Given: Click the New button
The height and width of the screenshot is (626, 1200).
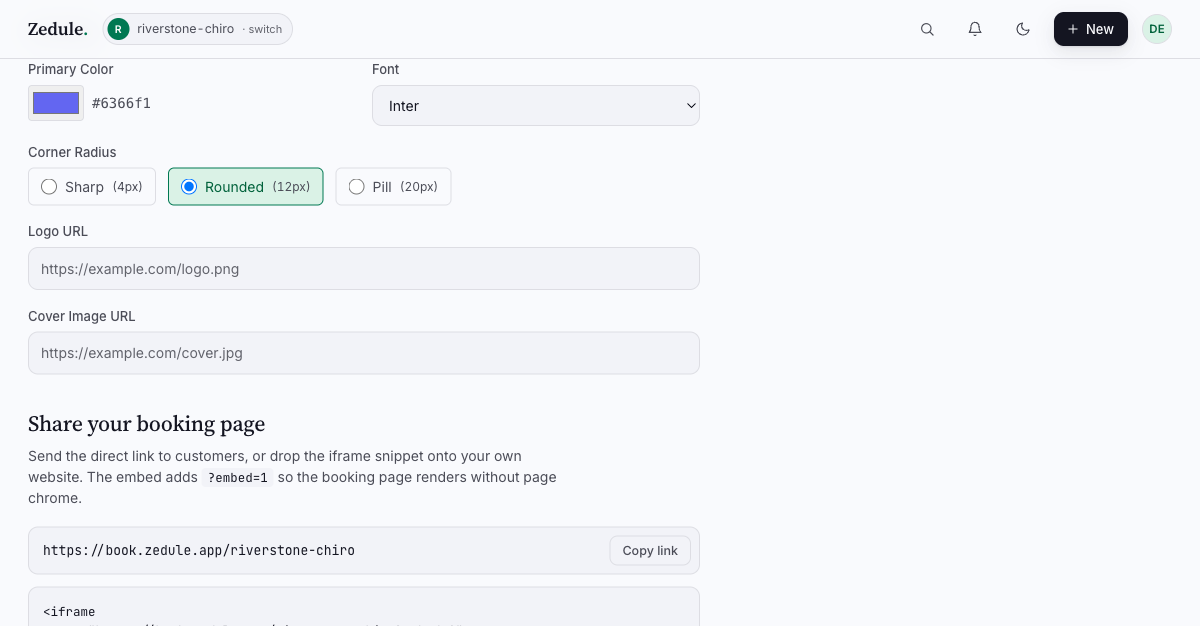Looking at the screenshot, I should pyautogui.click(x=1091, y=29).
